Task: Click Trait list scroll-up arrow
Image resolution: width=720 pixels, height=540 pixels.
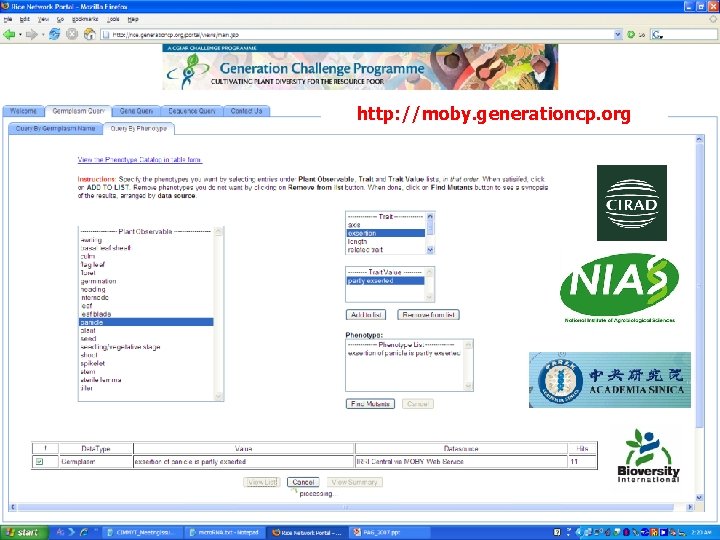Action: click(x=430, y=216)
